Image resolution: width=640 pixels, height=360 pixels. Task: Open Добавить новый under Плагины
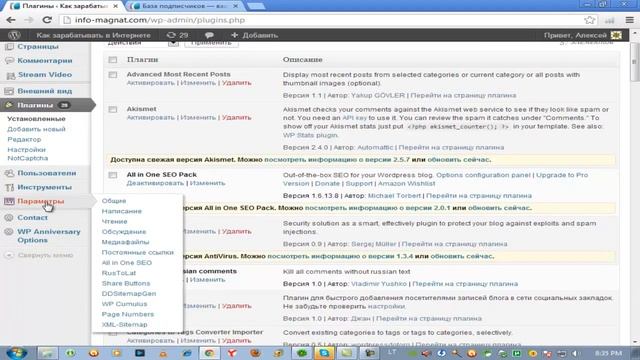(36, 129)
